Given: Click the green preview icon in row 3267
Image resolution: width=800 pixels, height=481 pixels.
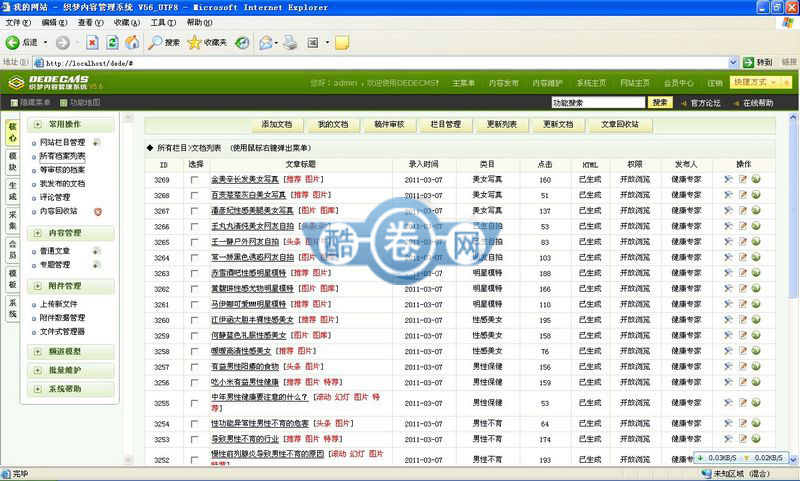Looking at the screenshot, I should [x=756, y=210].
